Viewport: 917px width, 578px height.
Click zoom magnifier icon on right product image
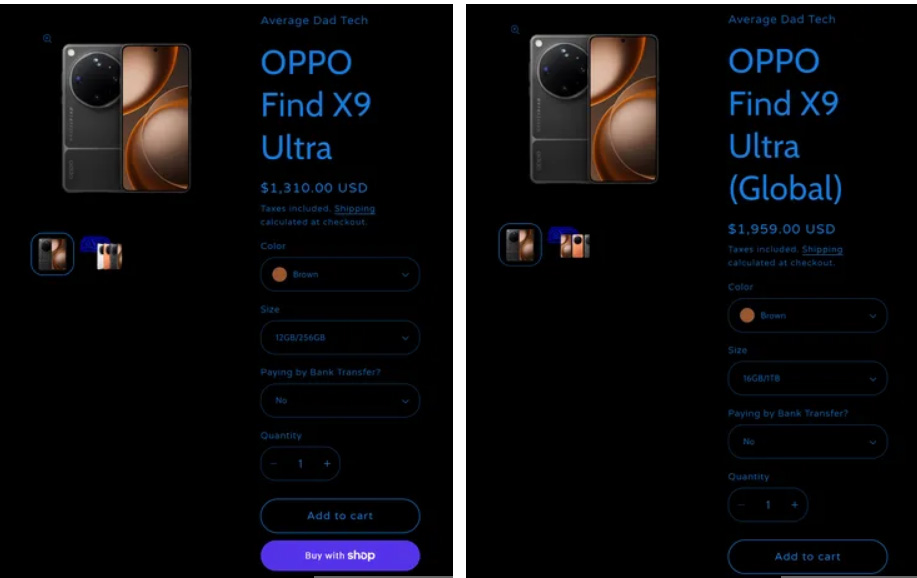pos(515,29)
